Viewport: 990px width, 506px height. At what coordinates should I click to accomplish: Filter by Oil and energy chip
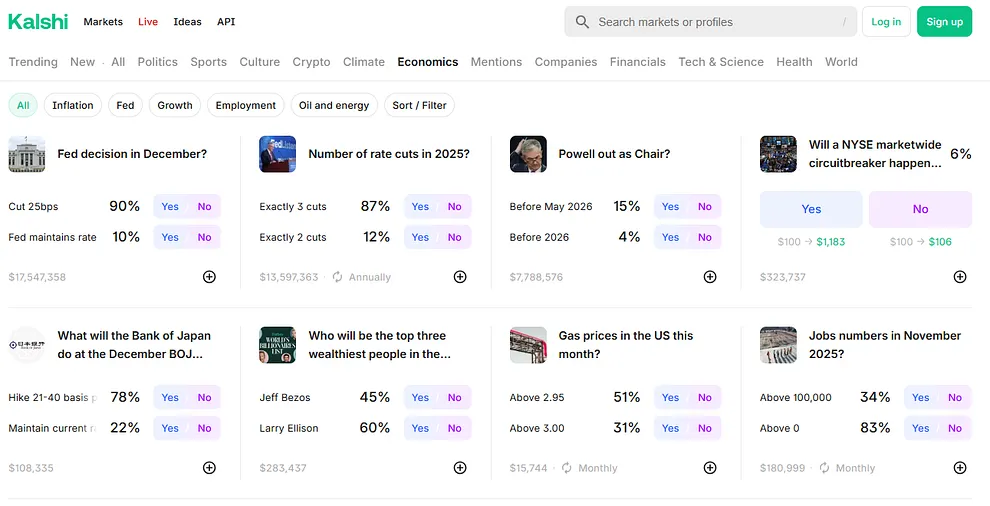334,105
